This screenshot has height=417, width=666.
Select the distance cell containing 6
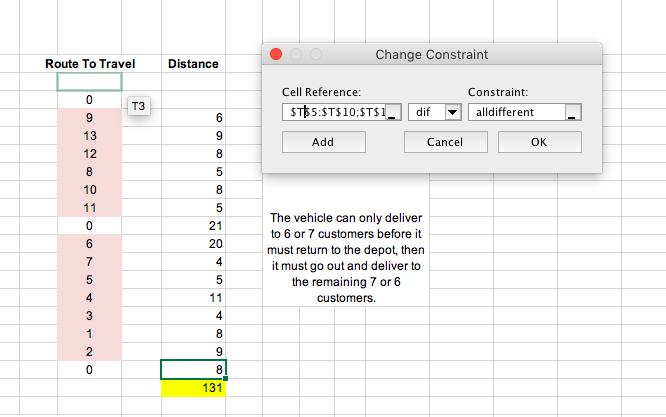(193, 118)
